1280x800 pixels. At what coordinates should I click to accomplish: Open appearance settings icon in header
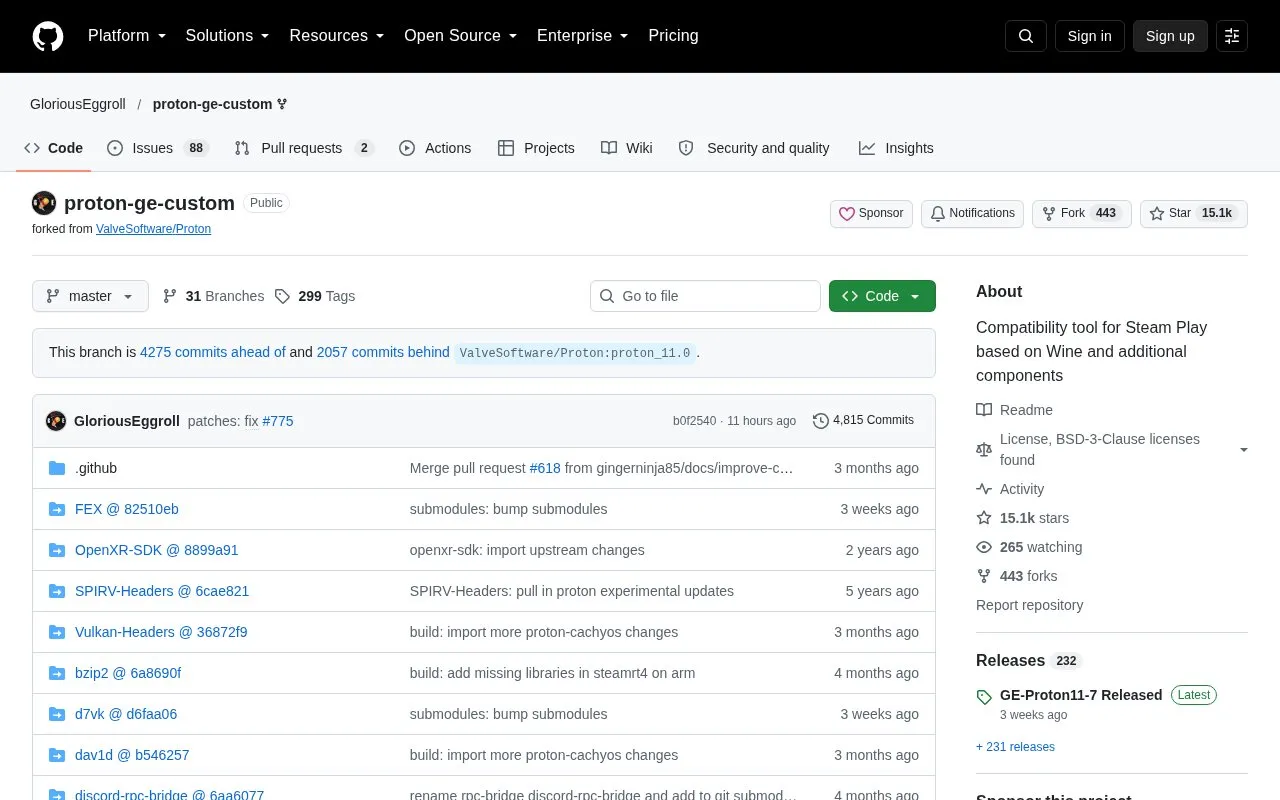point(1232,36)
